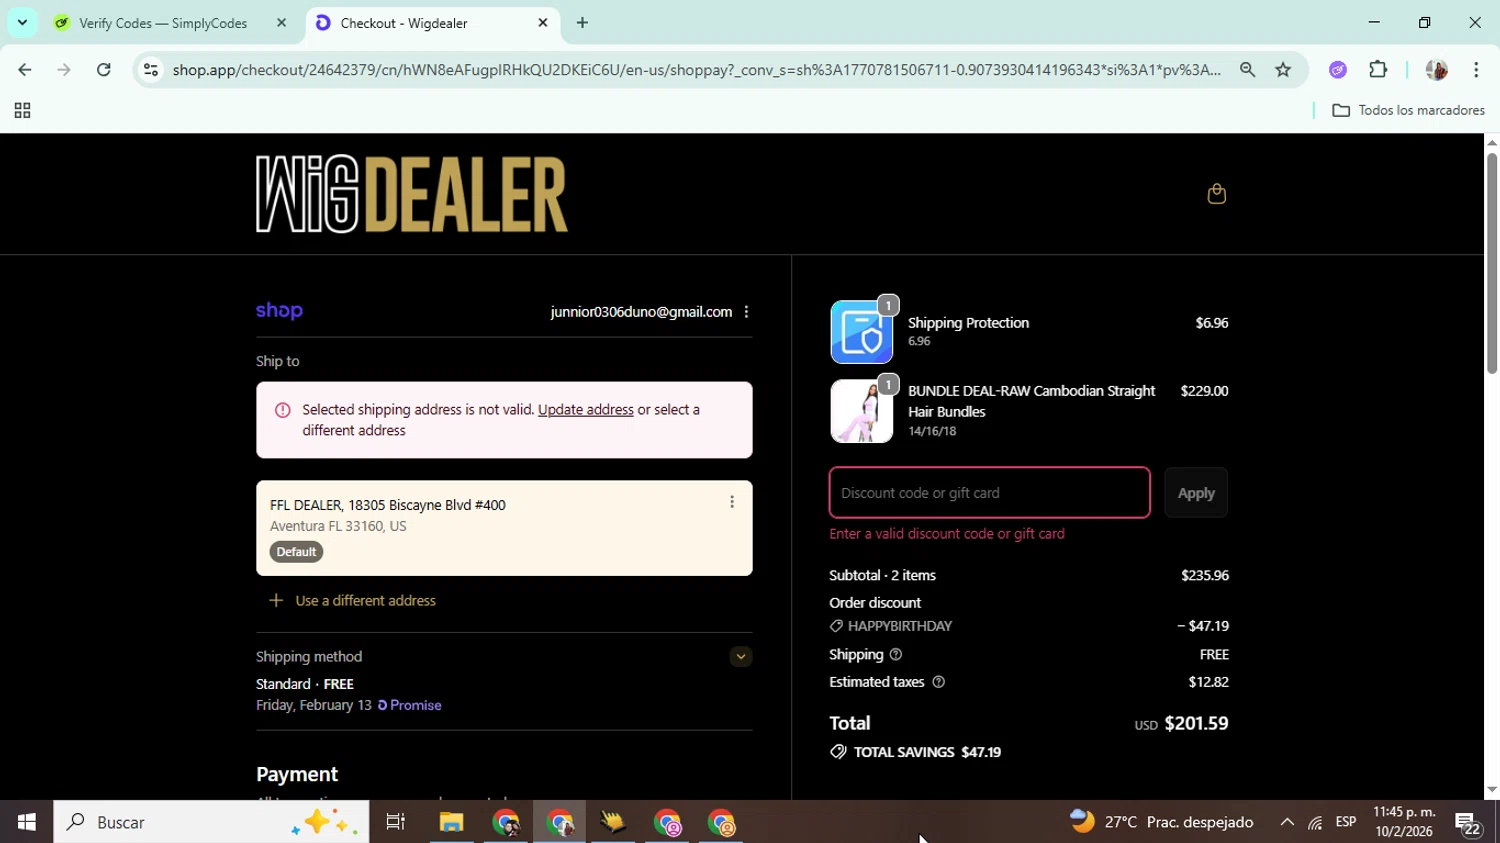Image resolution: width=1500 pixels, height=843 pixels.
Task: Click the Cambodian Hair Bundles thumbnail
Action: [x=861, y=411]
